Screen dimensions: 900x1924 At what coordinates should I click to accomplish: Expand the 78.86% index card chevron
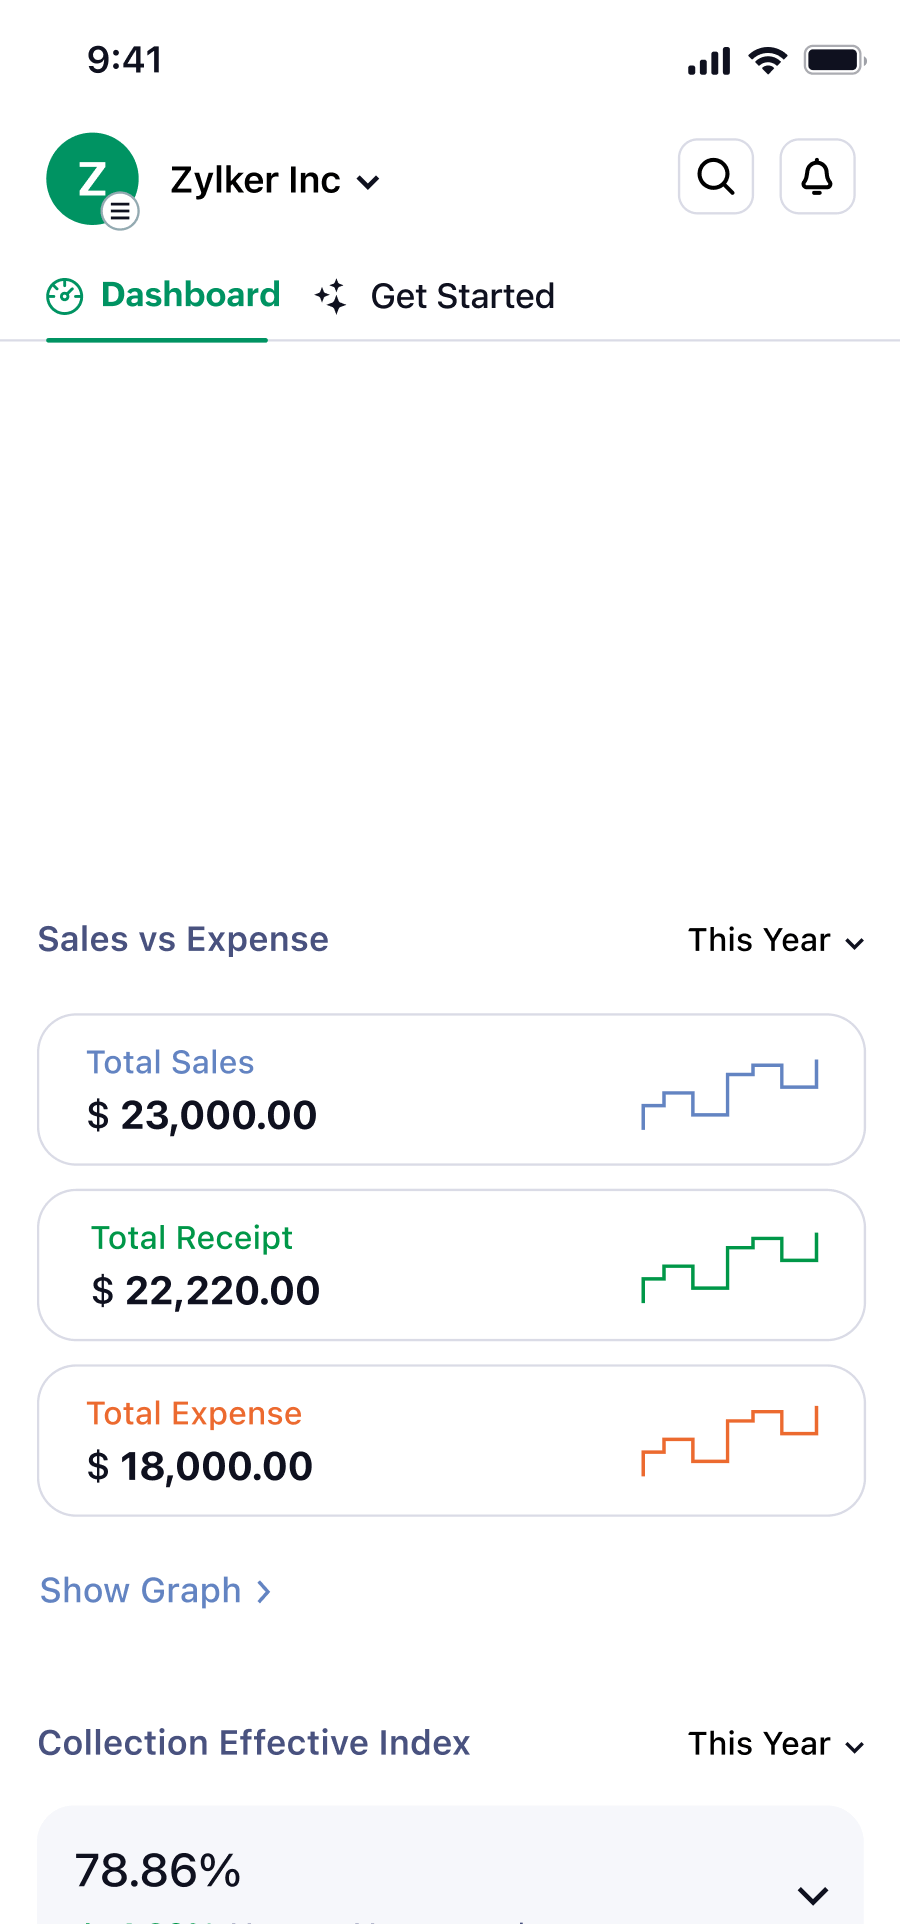tap(813, 1895)
